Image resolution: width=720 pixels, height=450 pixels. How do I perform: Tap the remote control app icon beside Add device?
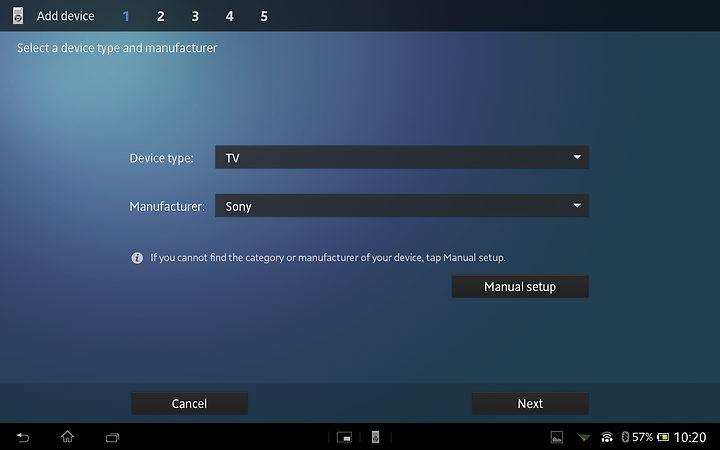tap(18, 16)
